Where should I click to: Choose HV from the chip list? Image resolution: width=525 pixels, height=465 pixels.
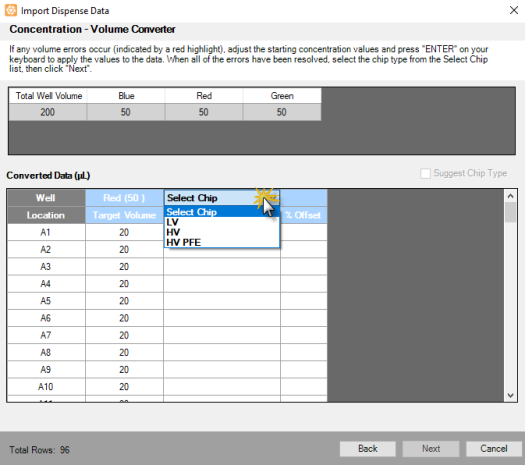222,232
